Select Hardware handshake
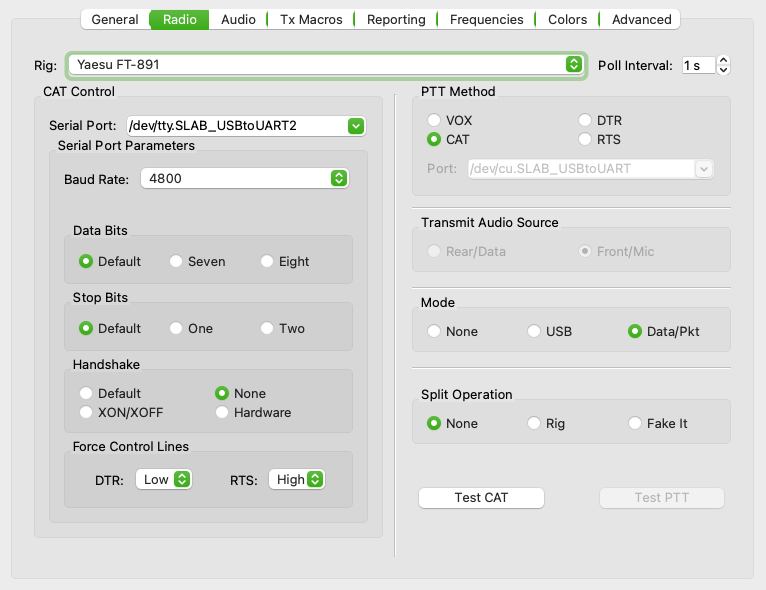This screenshot has width=766, height=590. 253,412
